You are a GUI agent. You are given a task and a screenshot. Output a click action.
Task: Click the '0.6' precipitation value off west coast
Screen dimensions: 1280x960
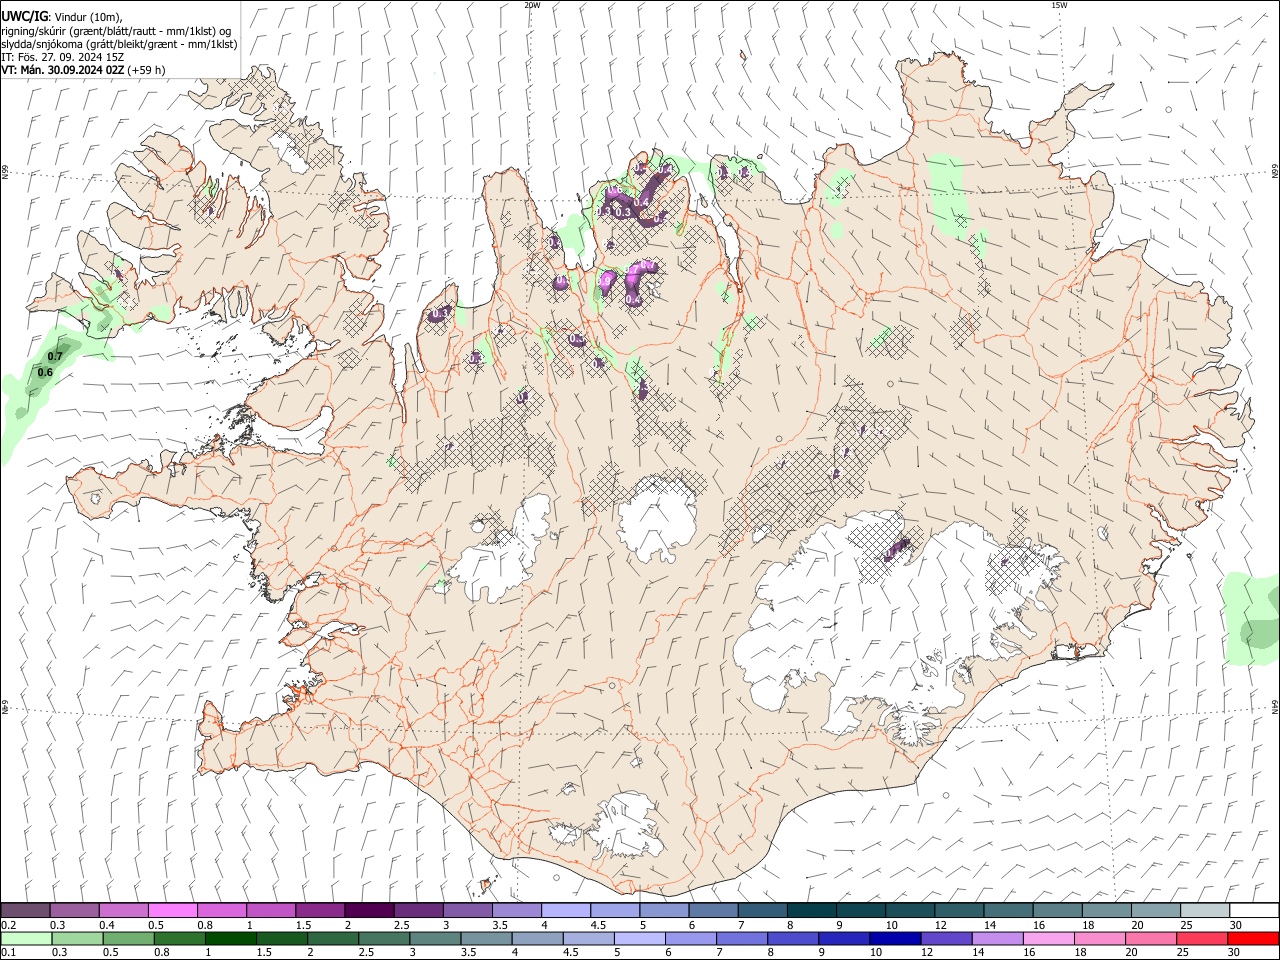coord(45,373)
